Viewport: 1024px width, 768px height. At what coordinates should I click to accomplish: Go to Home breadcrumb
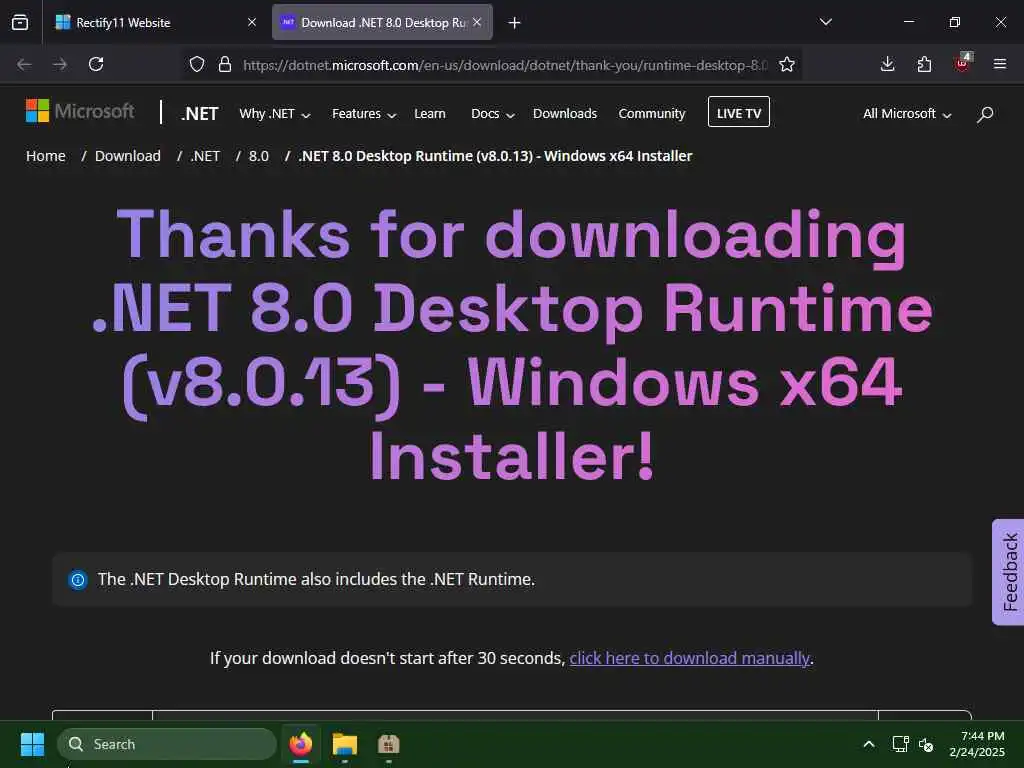(46, 156)
